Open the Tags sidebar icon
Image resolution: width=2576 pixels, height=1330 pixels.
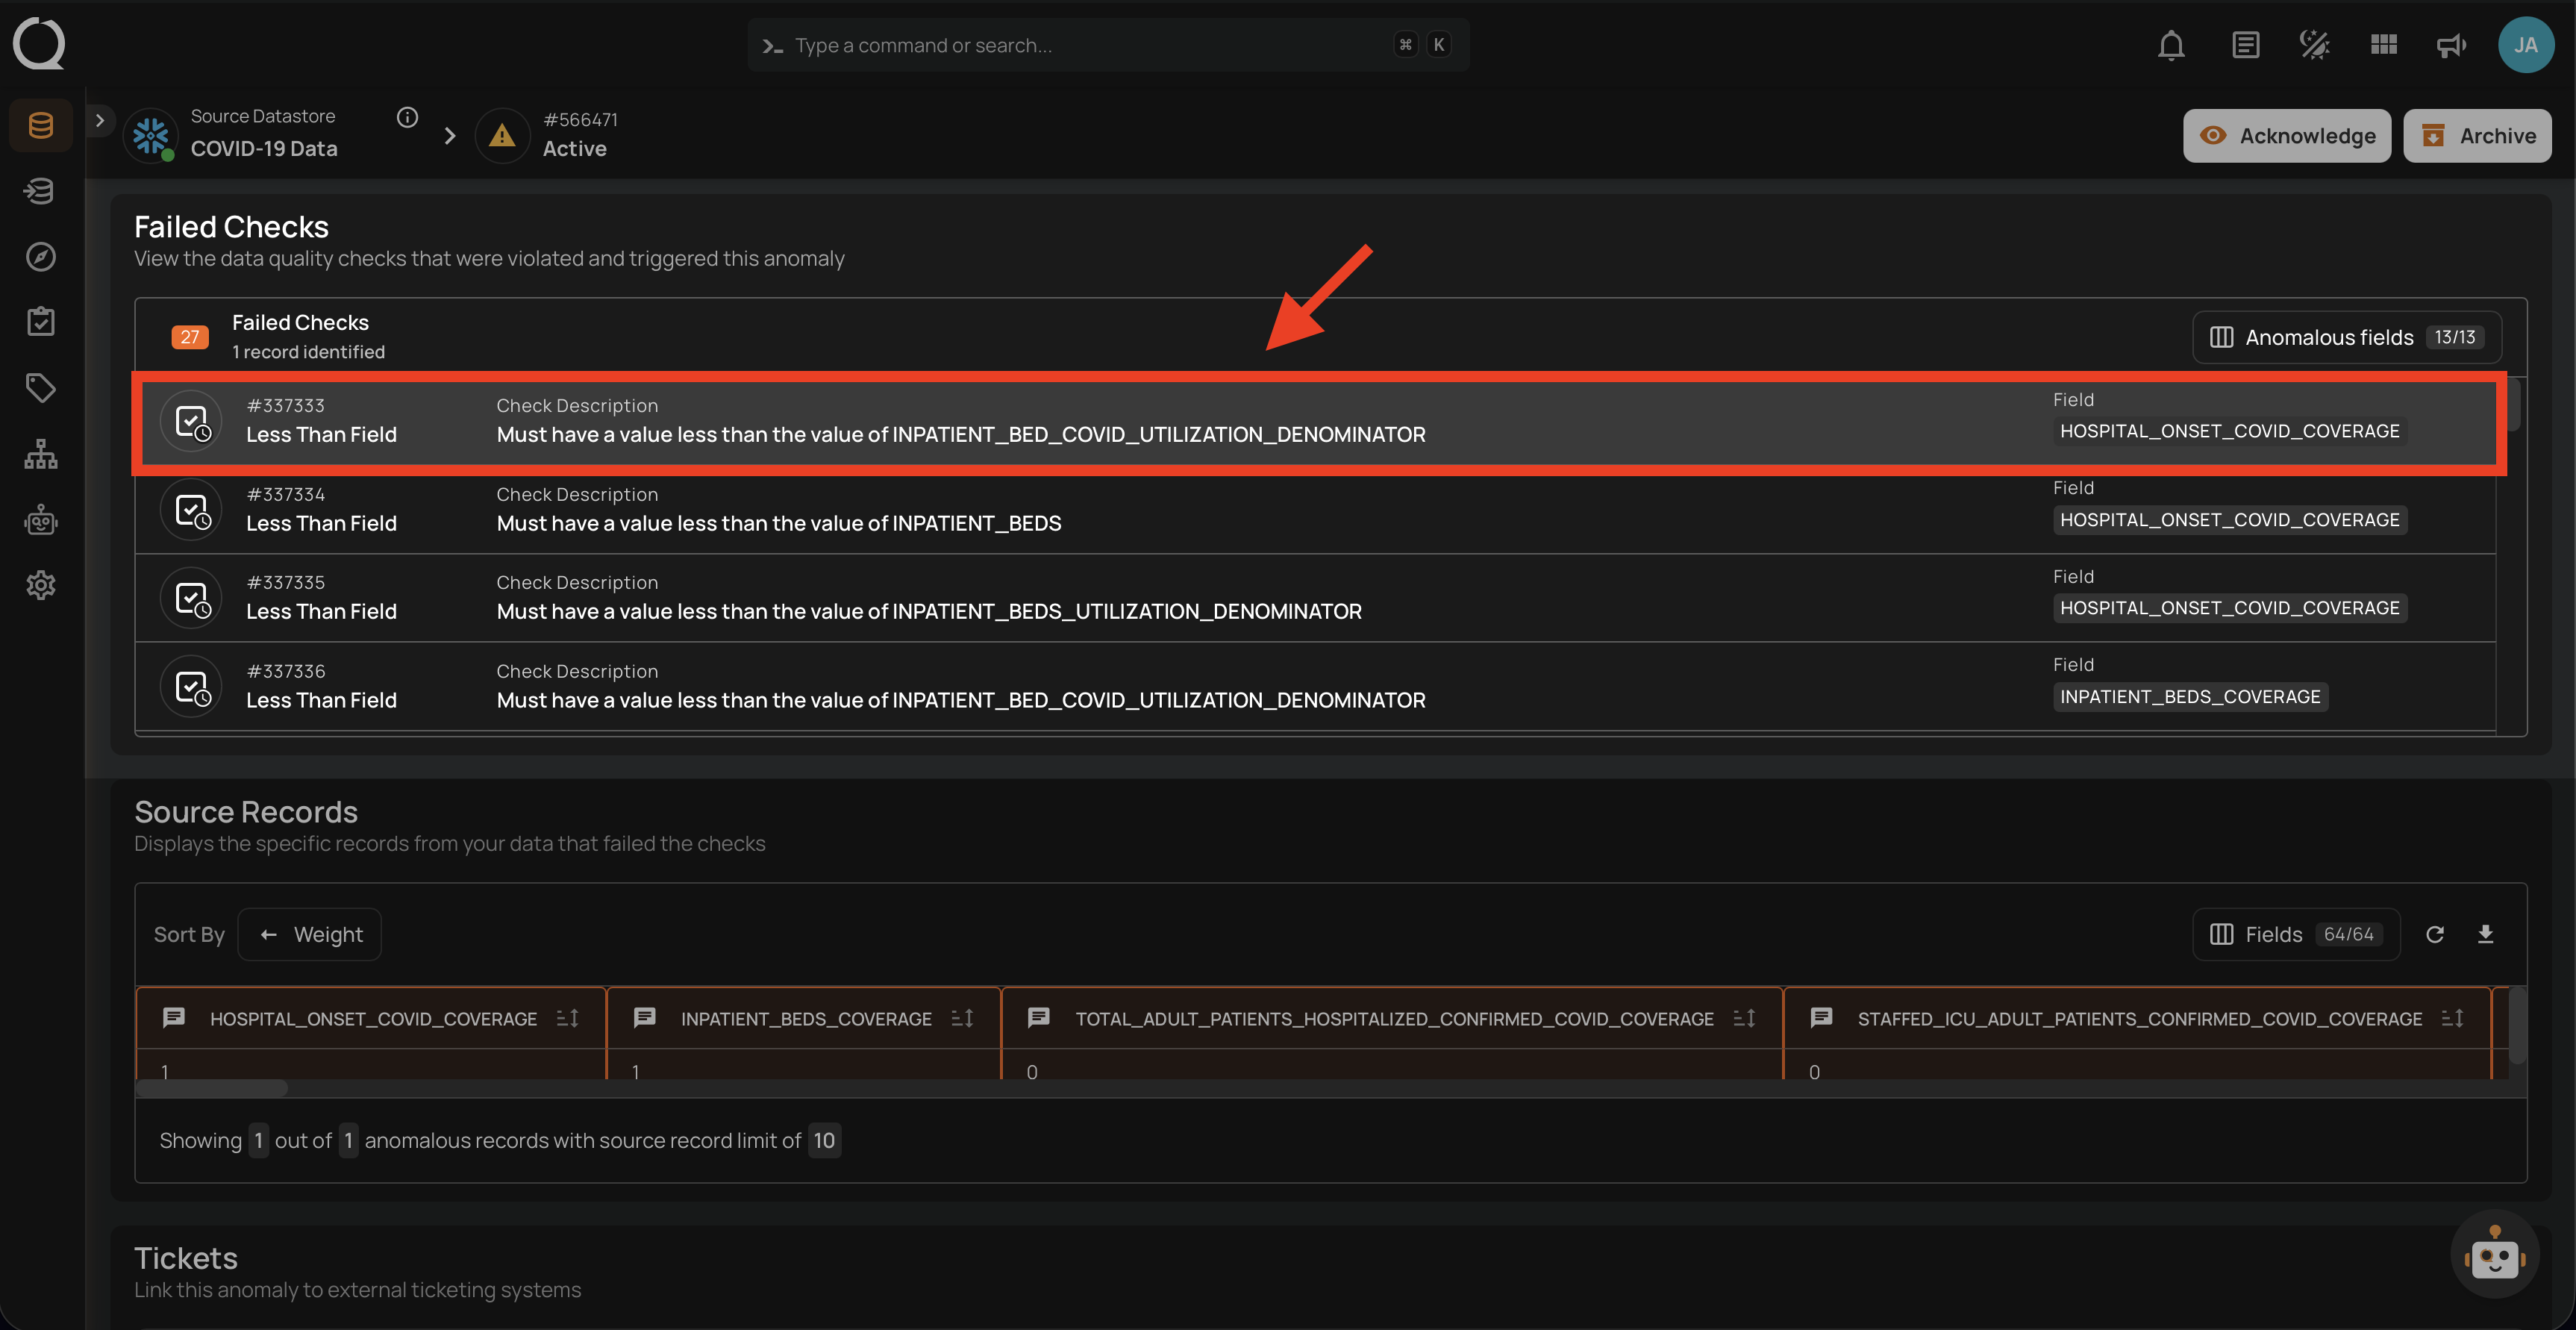click(x=41, y=387)
